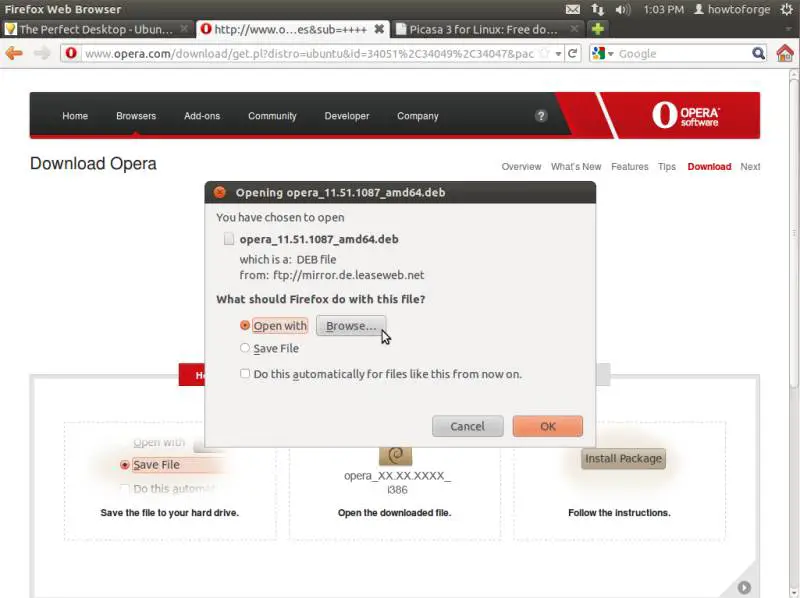Close the Opera download tab
The height and width of the screenshot is (598, 800).
point(379,29)
